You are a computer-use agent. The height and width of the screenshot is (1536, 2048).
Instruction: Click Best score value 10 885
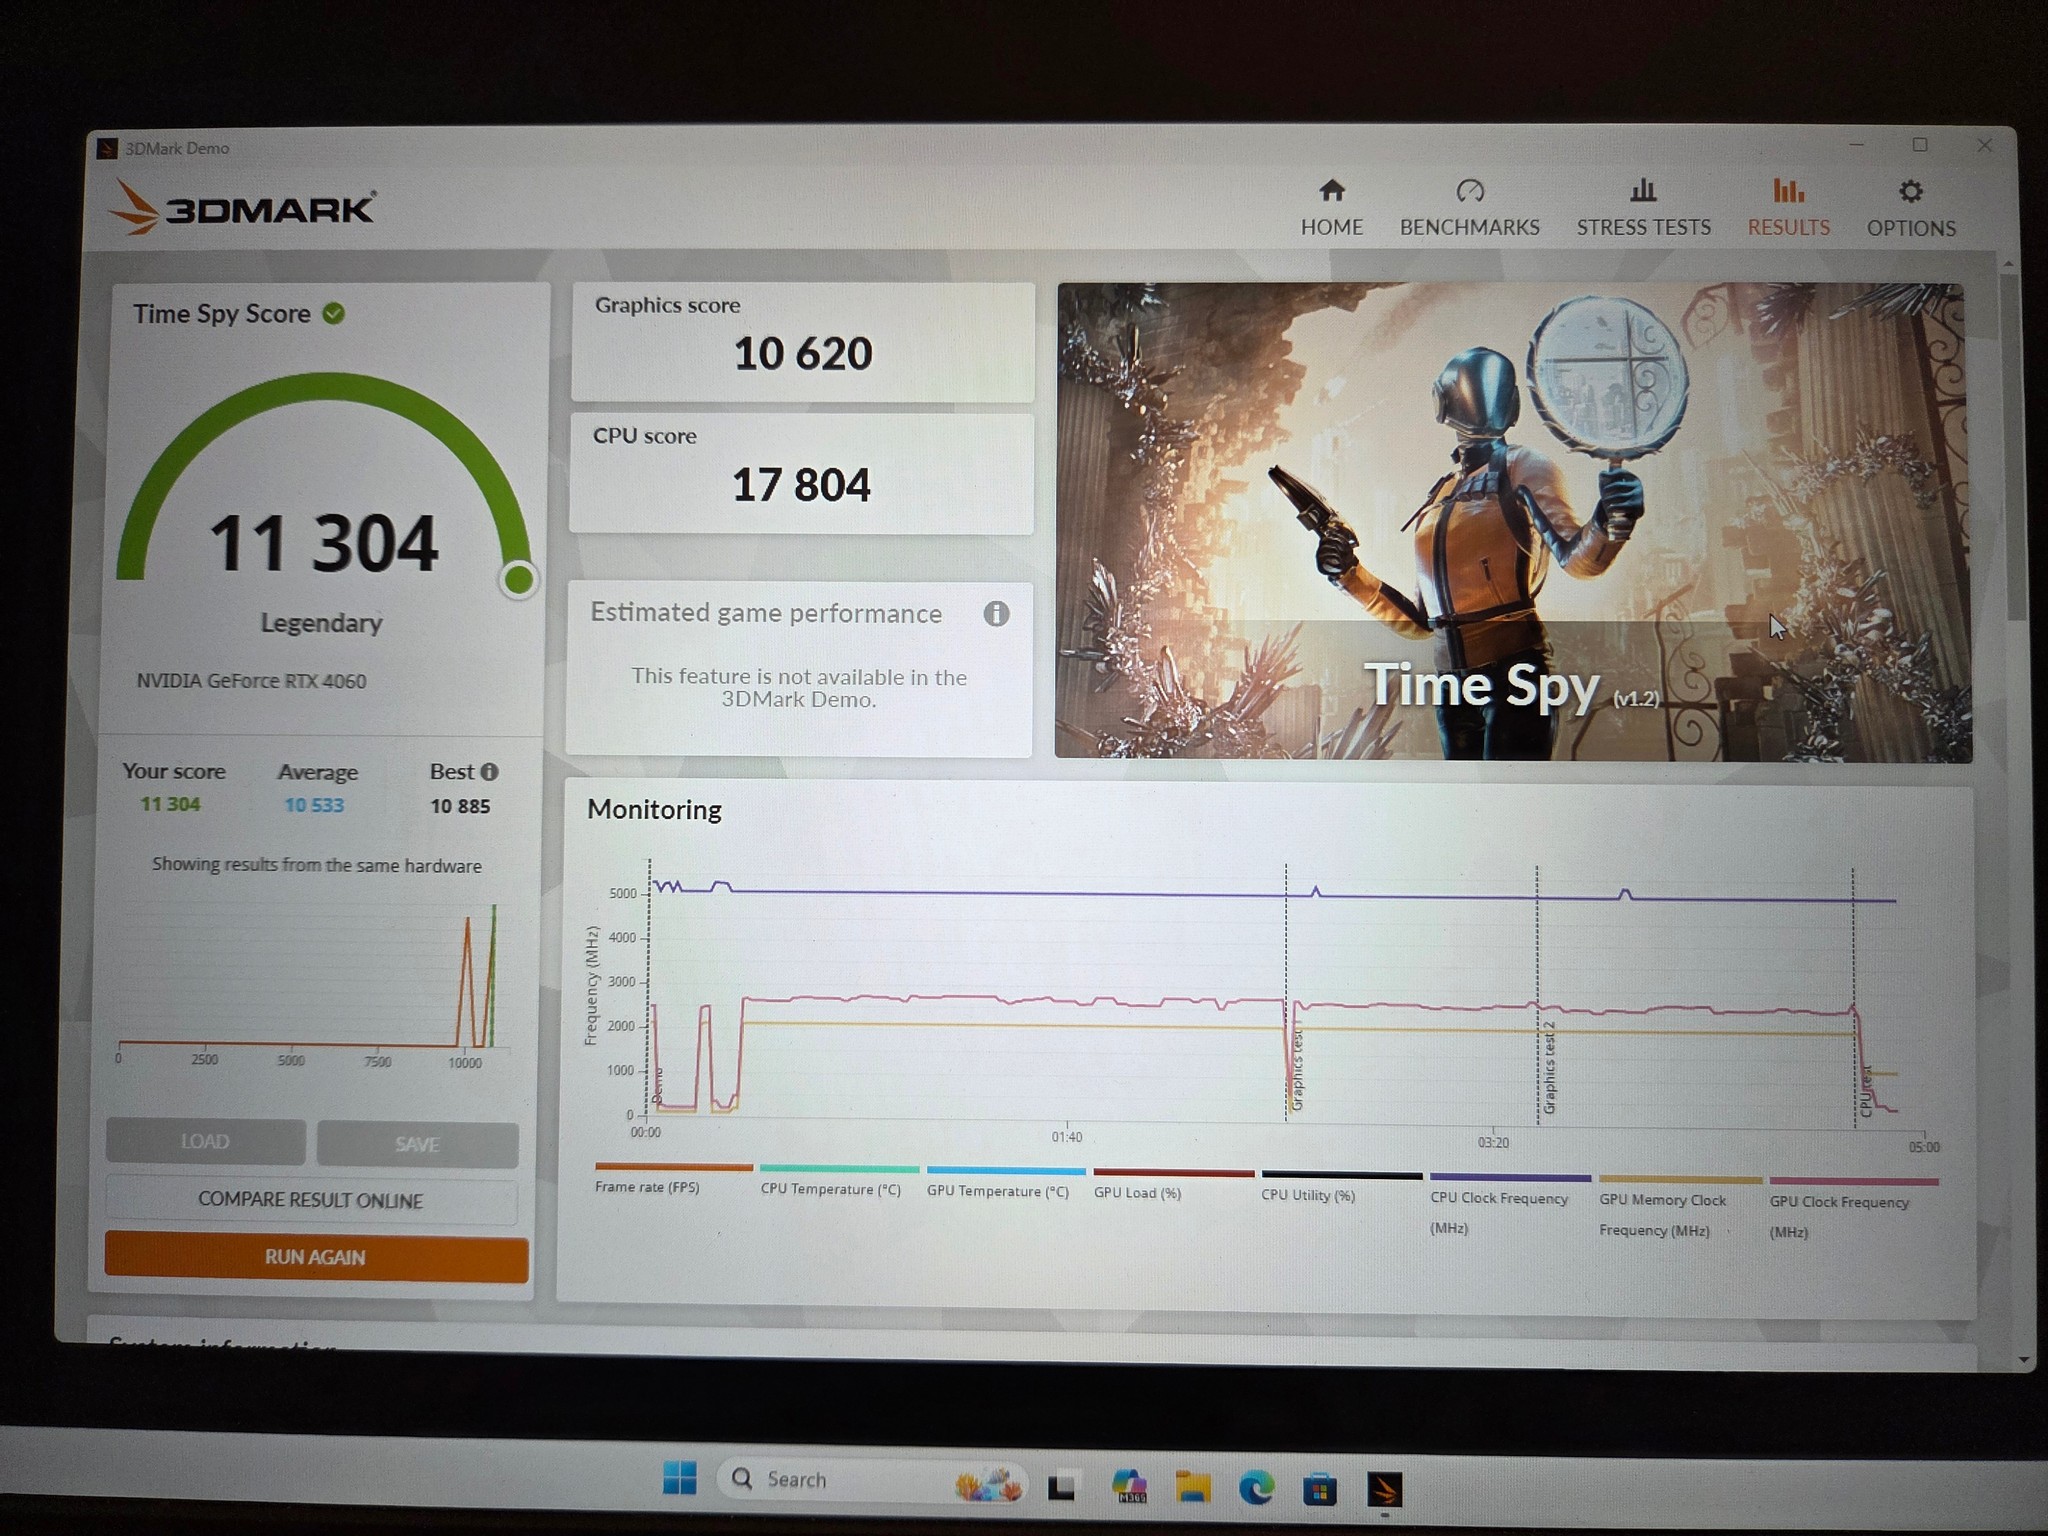coord(460,806)
